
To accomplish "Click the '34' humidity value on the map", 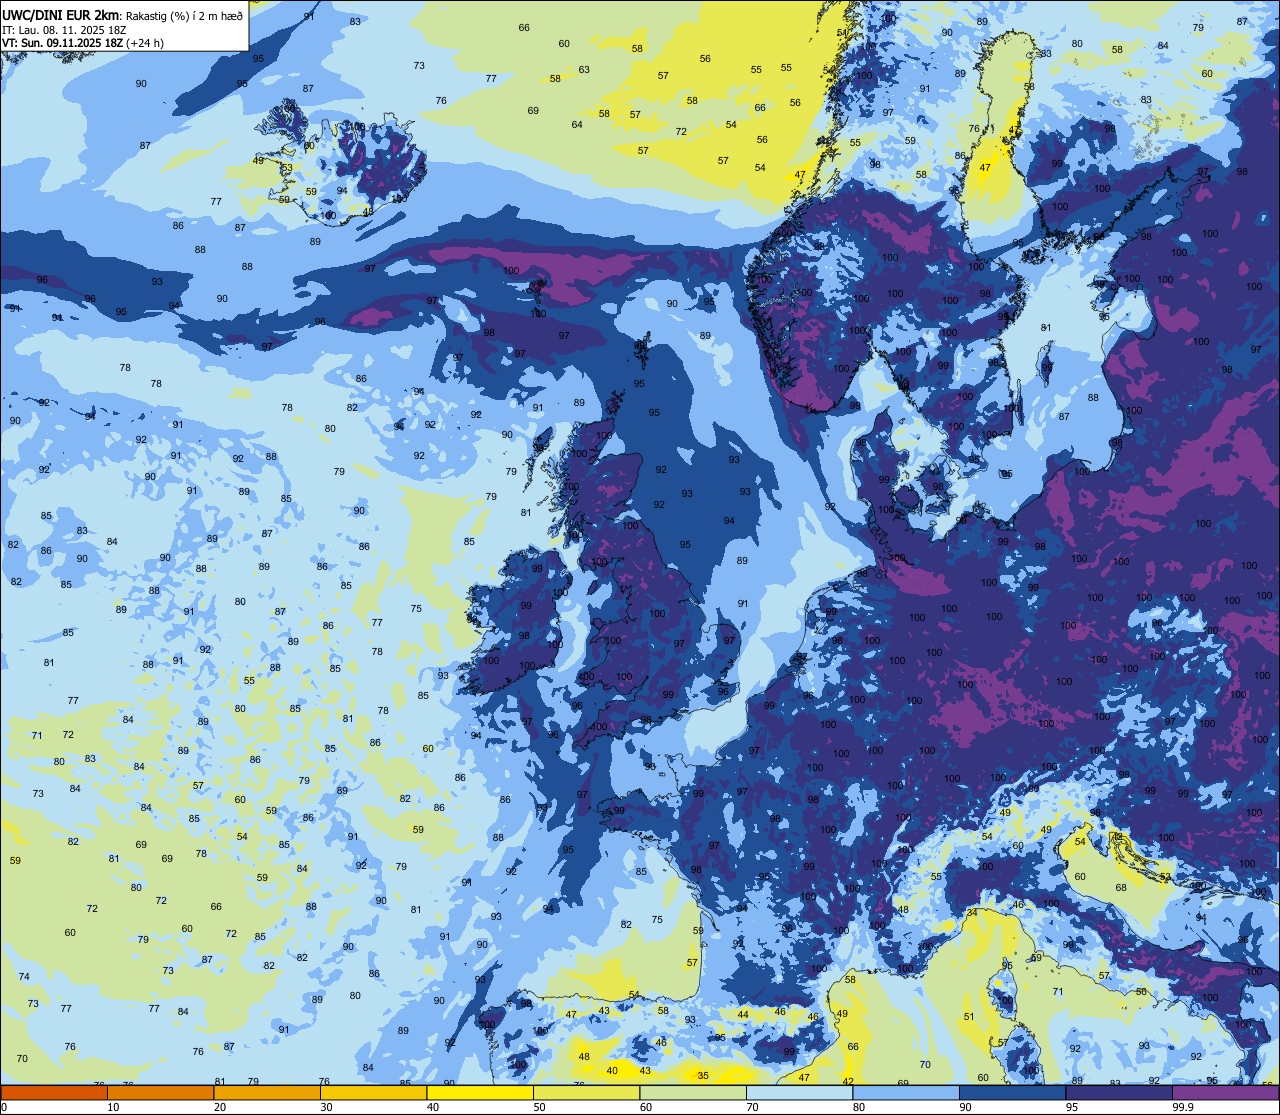I will click(972, 913).
